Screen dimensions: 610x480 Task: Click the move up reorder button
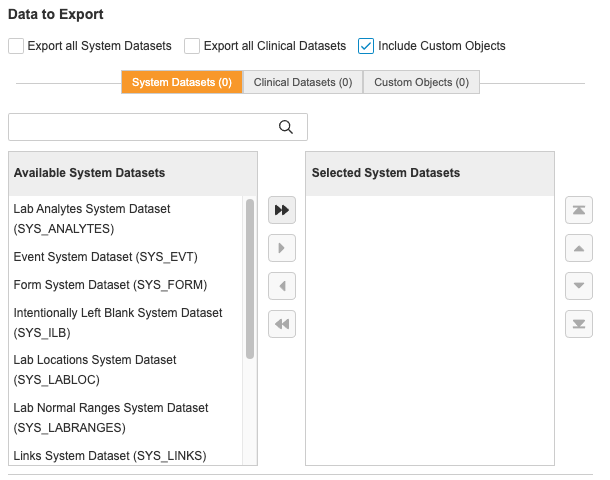tap(579, 248)
